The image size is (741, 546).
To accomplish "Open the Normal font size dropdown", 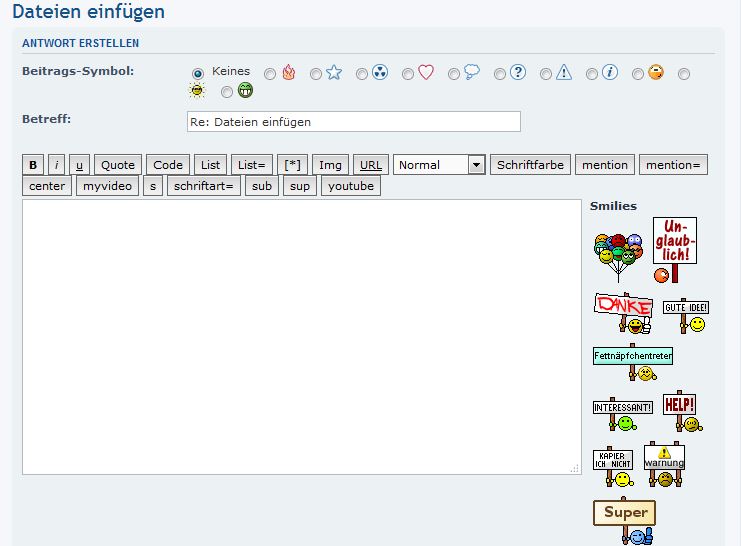I will 439,165.
